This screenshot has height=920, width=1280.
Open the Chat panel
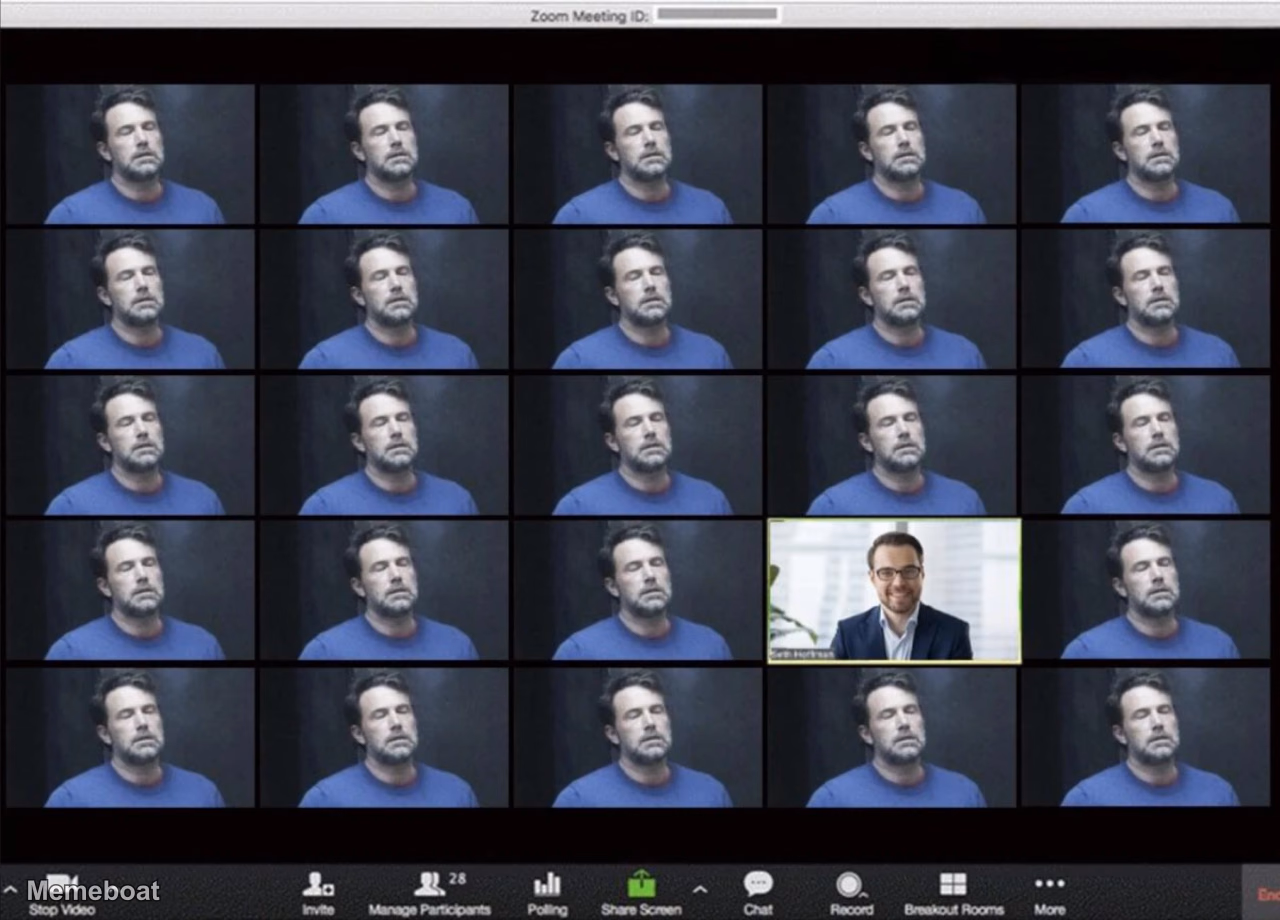tap(758, 893)
